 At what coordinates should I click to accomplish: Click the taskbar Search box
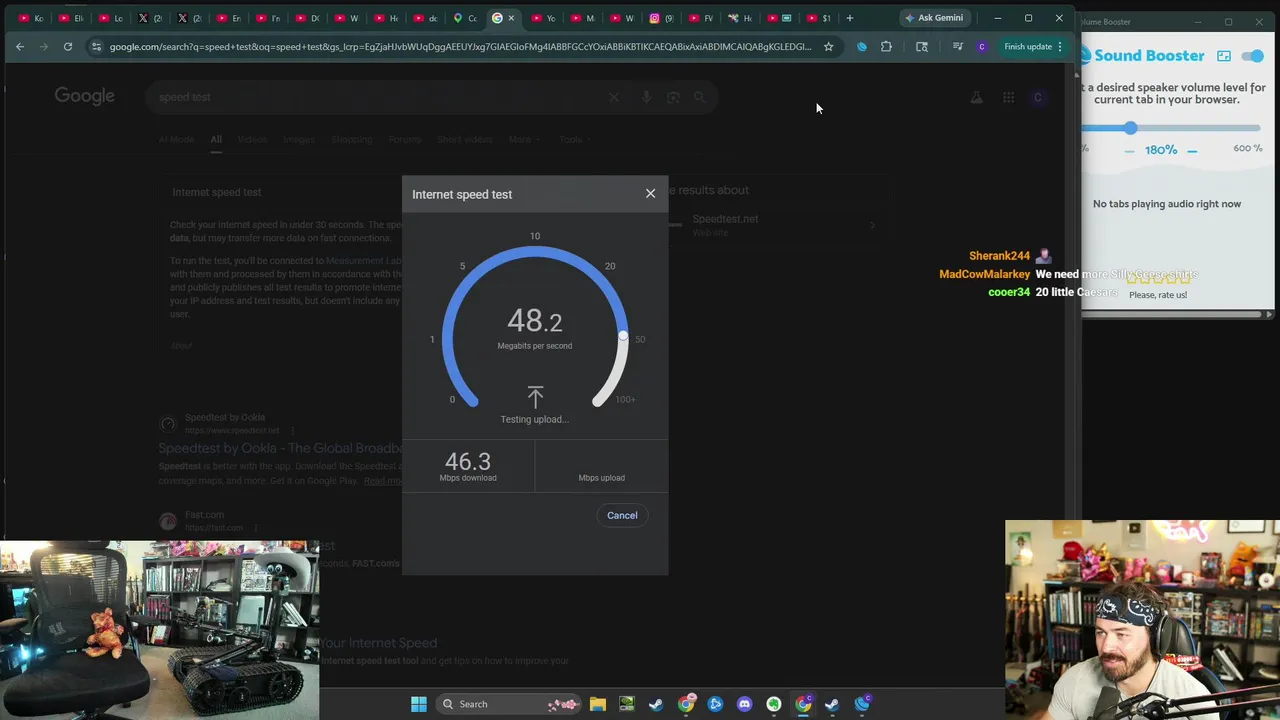point(510,704)
